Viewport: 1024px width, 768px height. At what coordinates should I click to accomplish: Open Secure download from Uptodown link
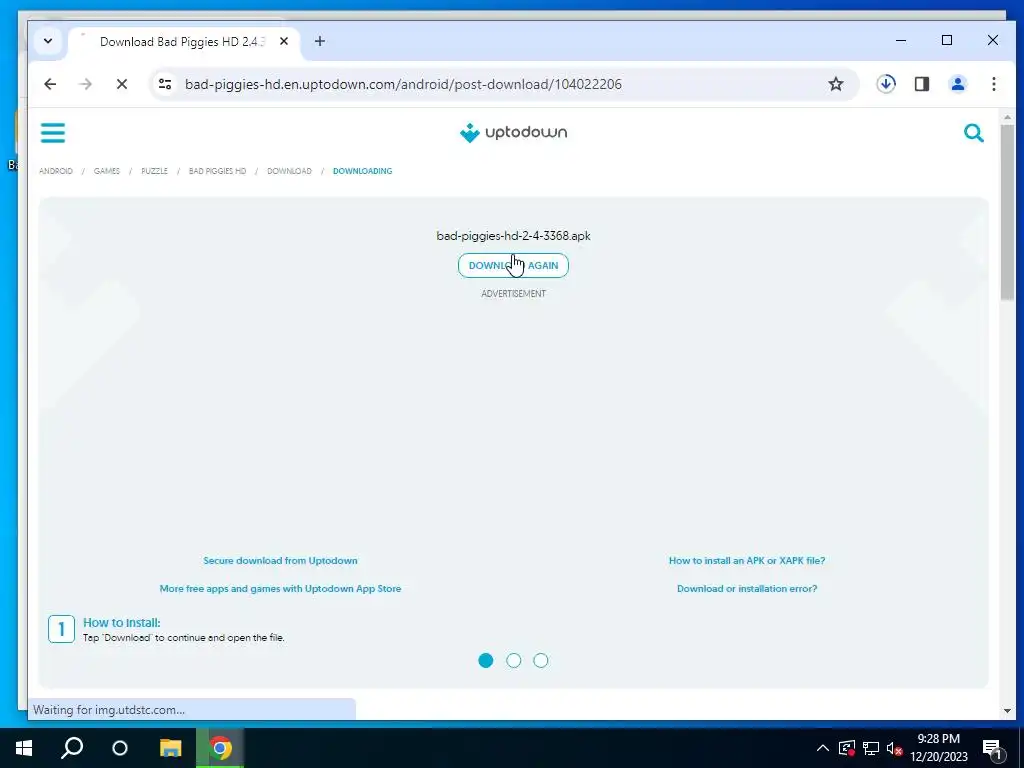(280, 560)
